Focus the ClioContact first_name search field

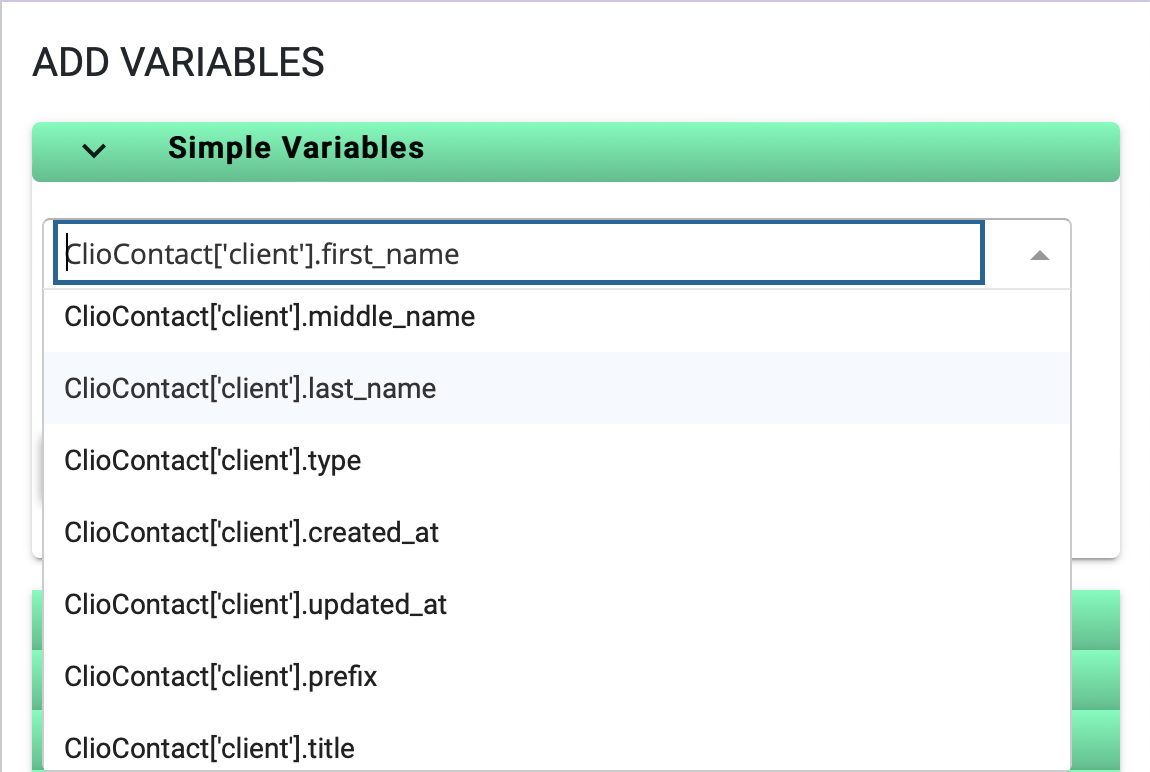(519, 254)
